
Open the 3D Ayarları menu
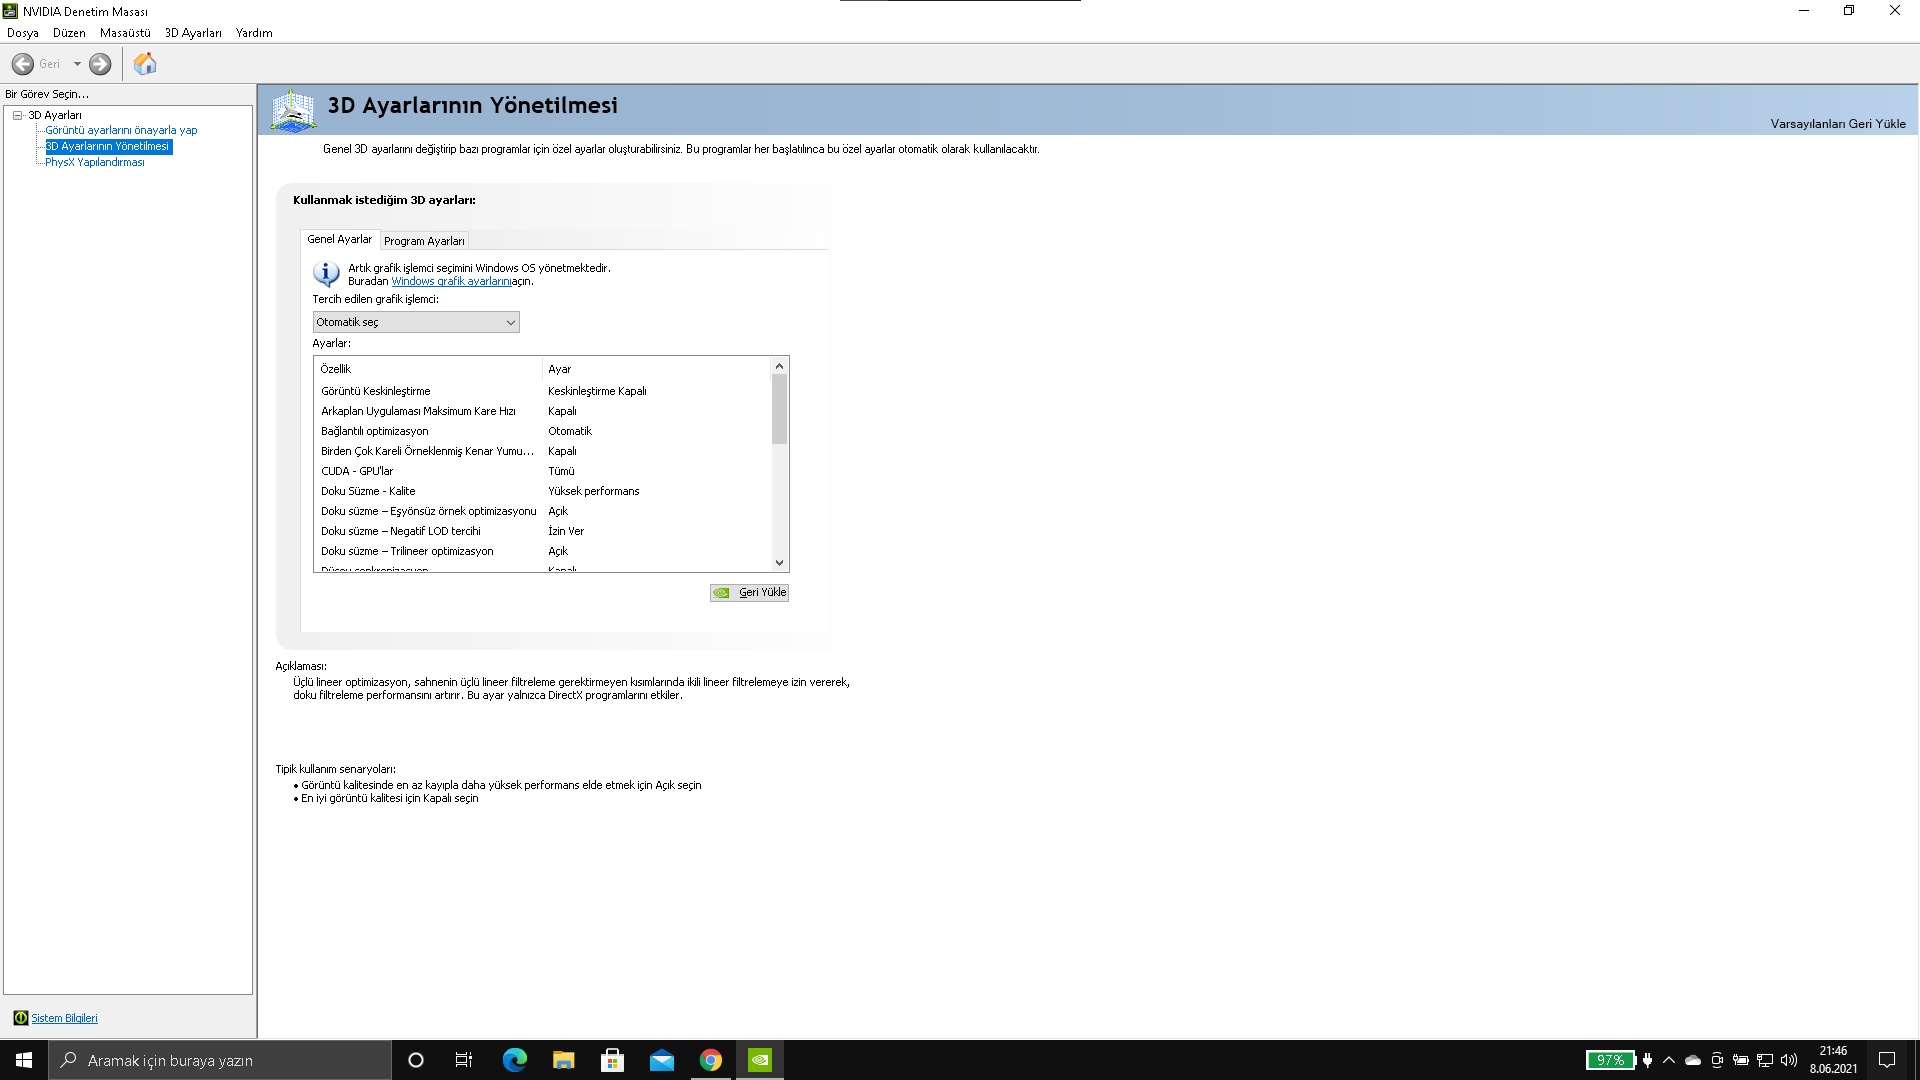coord(193,33)
